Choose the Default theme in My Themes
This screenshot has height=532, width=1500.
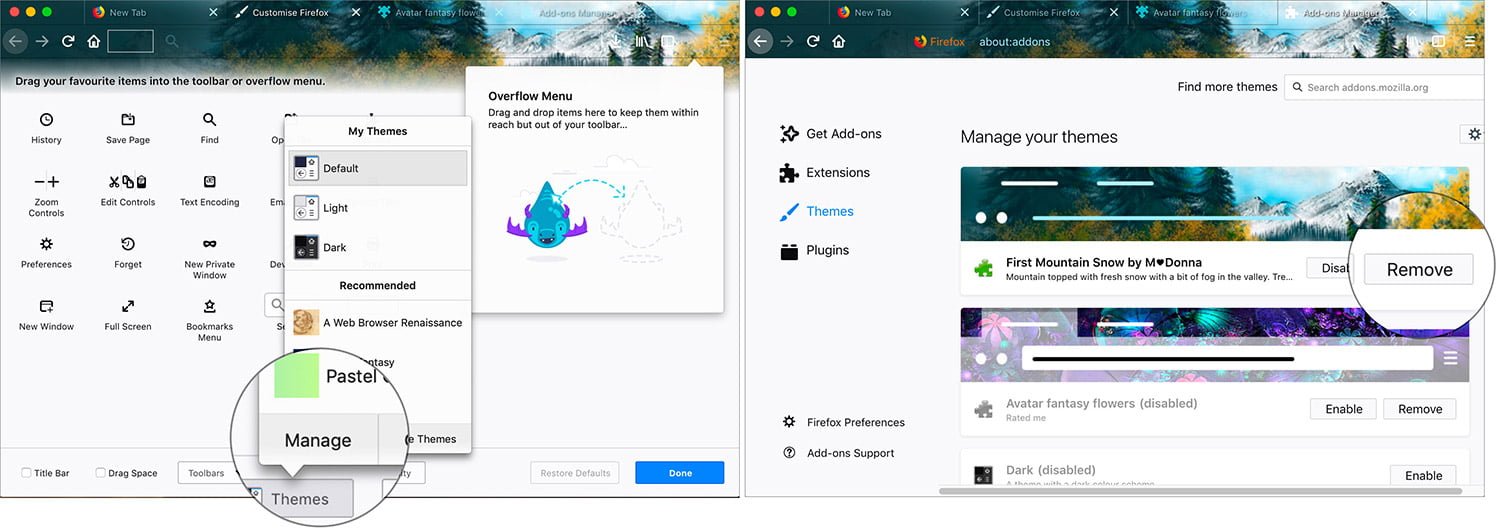tap(378, 168)
